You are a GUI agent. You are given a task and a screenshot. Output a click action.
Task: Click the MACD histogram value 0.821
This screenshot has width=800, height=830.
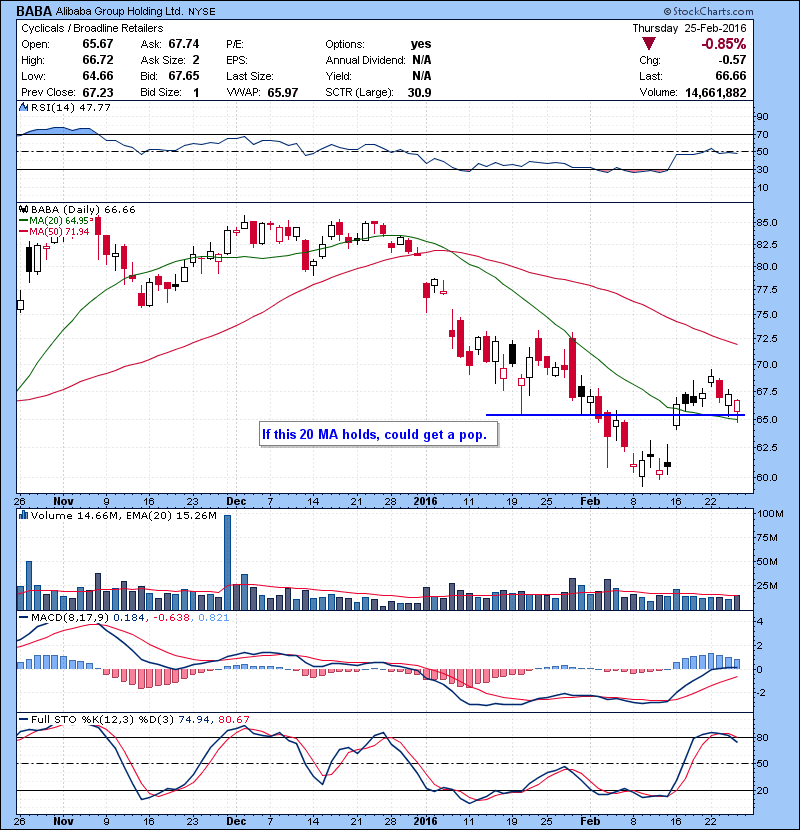(x=213, y=617)
